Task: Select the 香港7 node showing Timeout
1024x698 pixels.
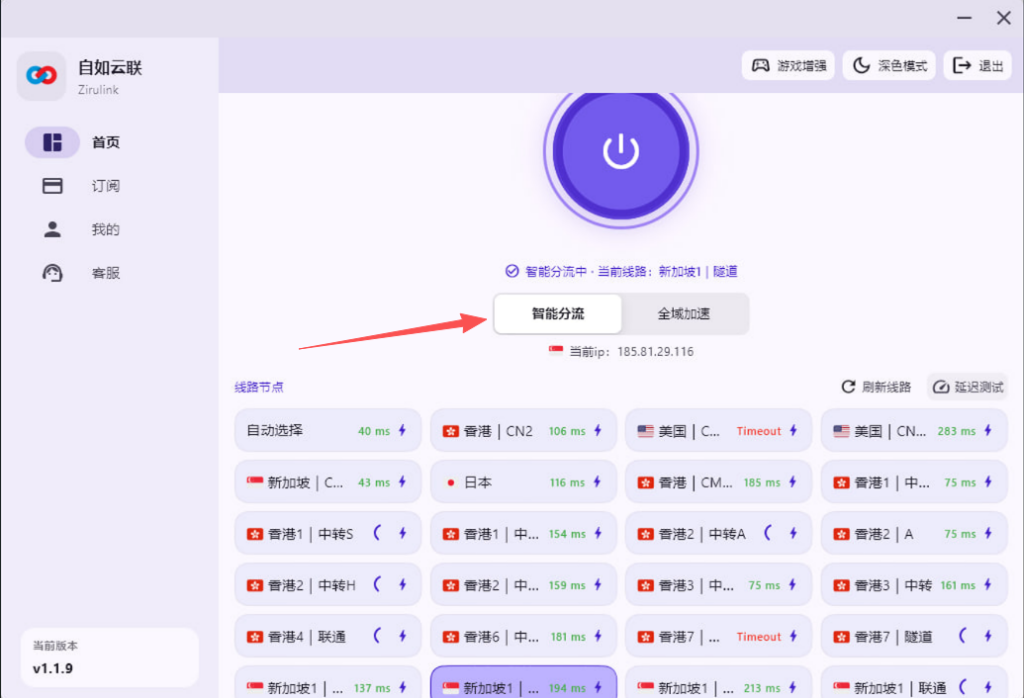Action: pyautogui.click(x=718, y=636)
